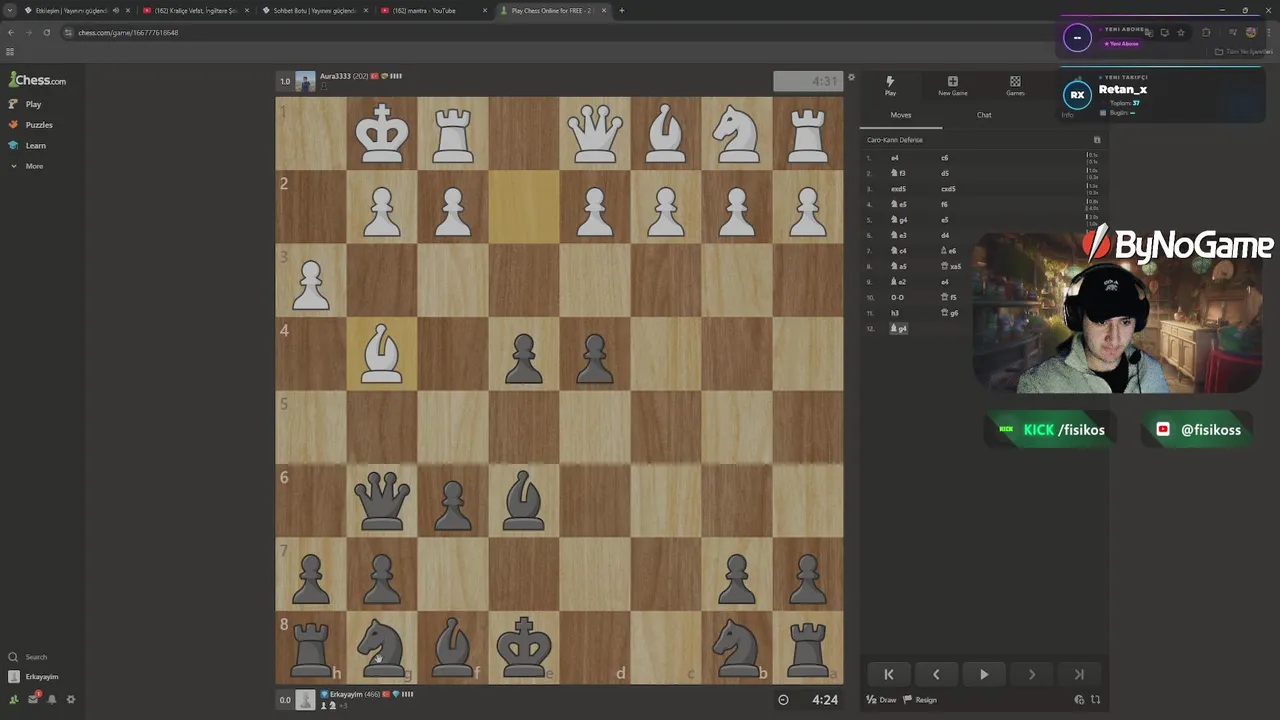The height and width of the screenshot is (720, 1280).
Task: Click Erkayayim's avatar below the board
Action: tap(305, 700)
